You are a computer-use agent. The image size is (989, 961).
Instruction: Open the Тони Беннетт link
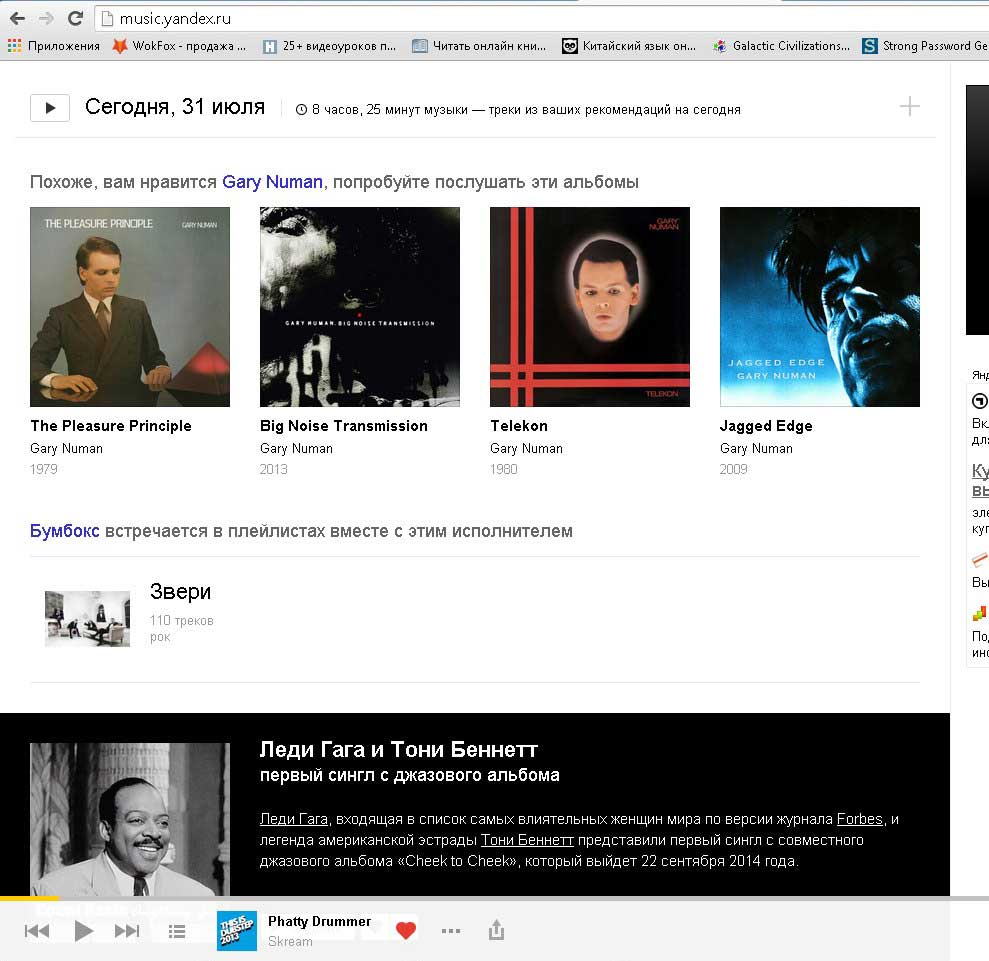[x=527, y=840]
